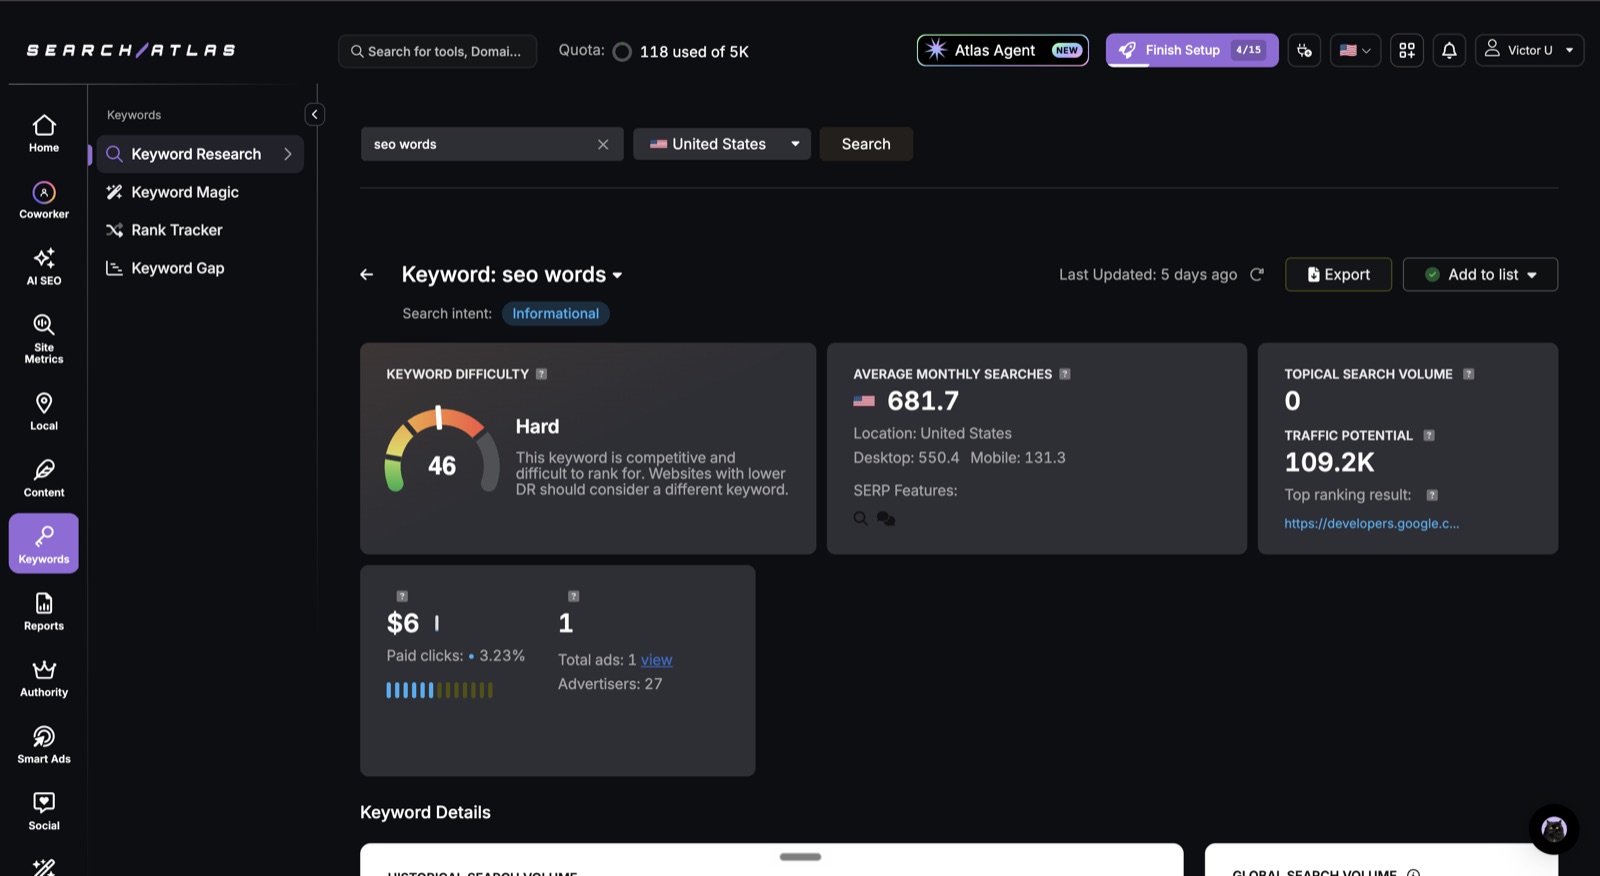
Task: Click the drag handle above the historical chart
Action: (x=800, y=857)
